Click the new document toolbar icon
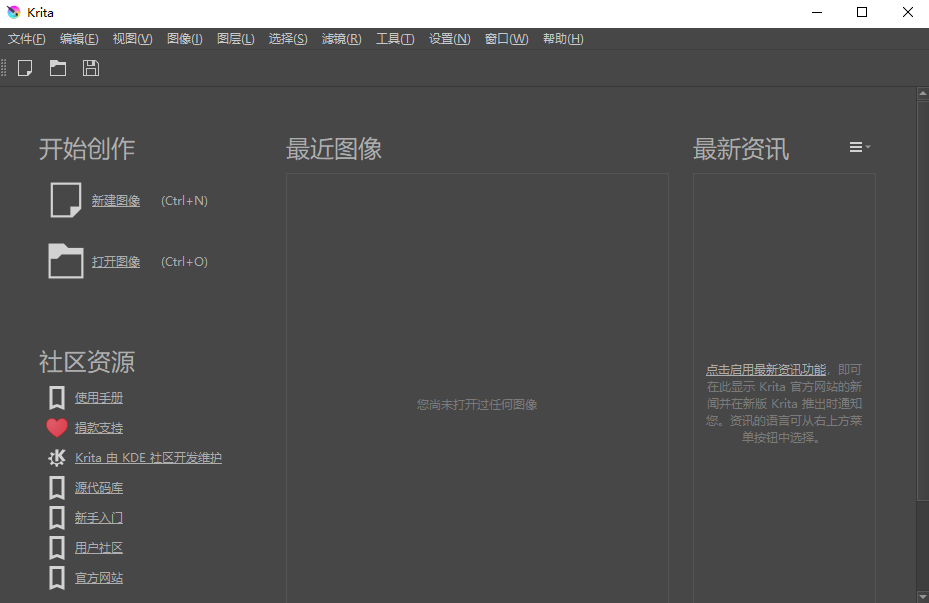The image size is (929, 603). coord(26,68)
